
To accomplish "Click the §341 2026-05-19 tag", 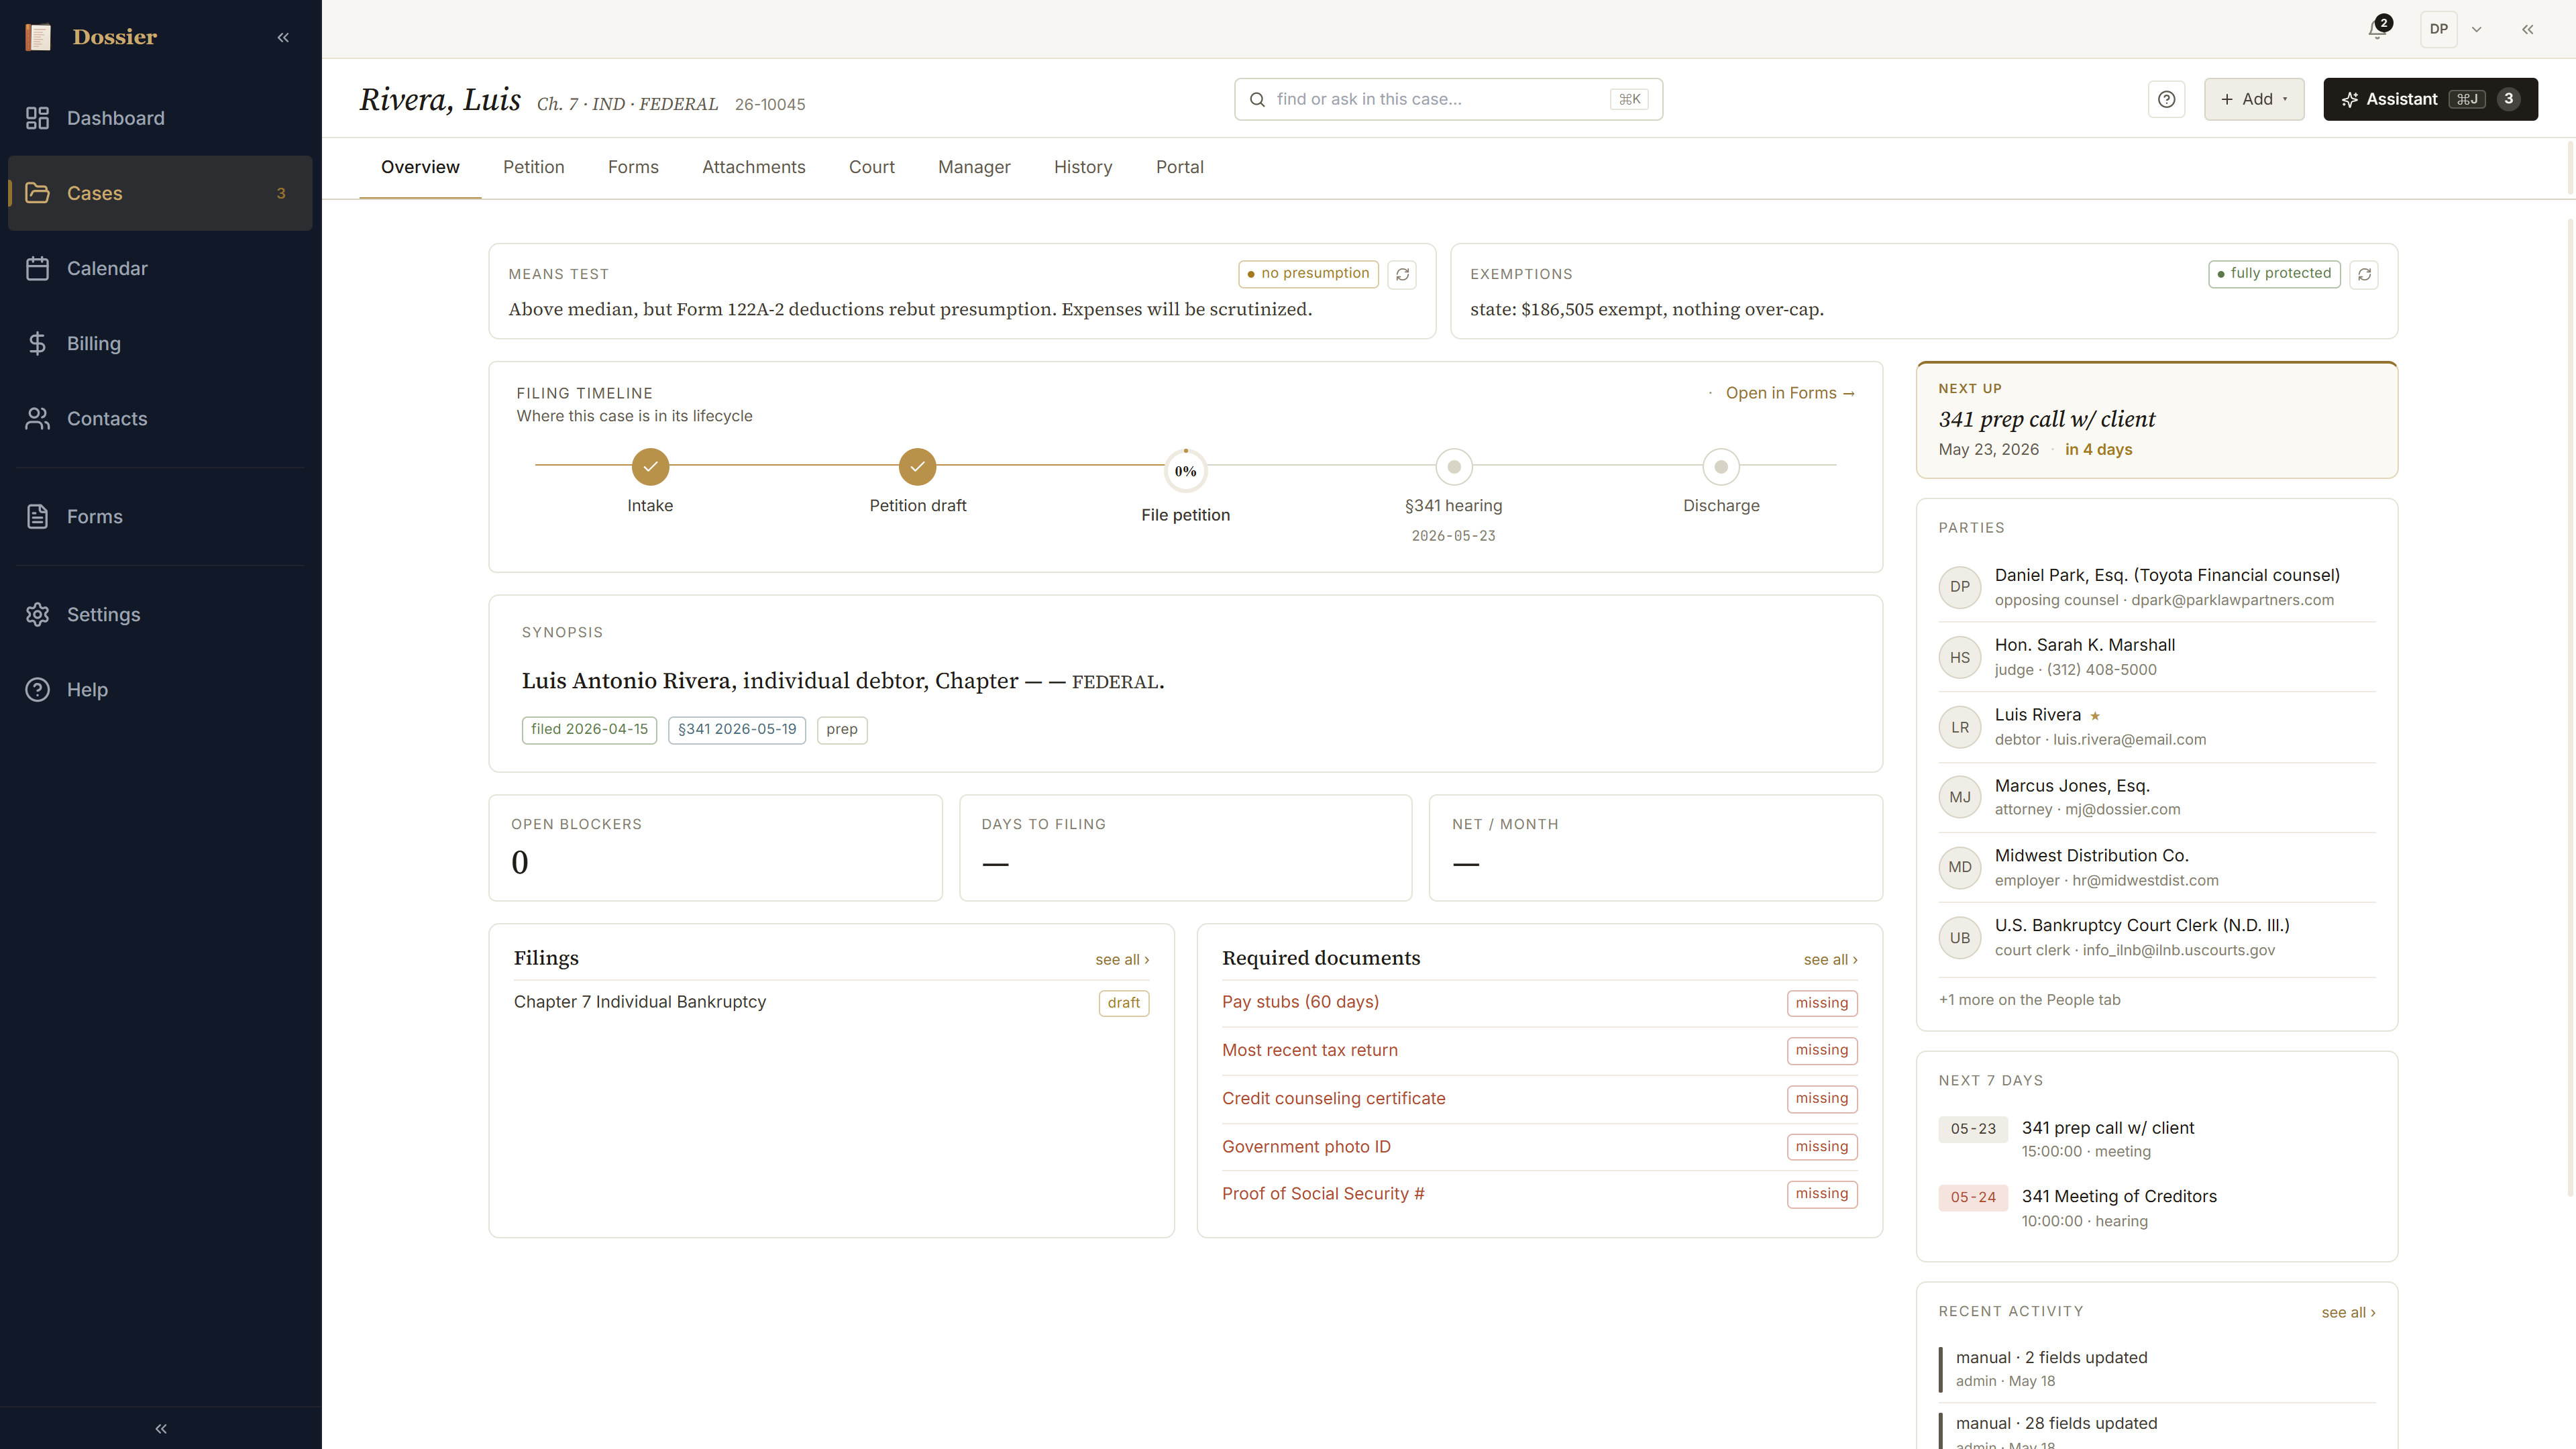I will (737, 730).
